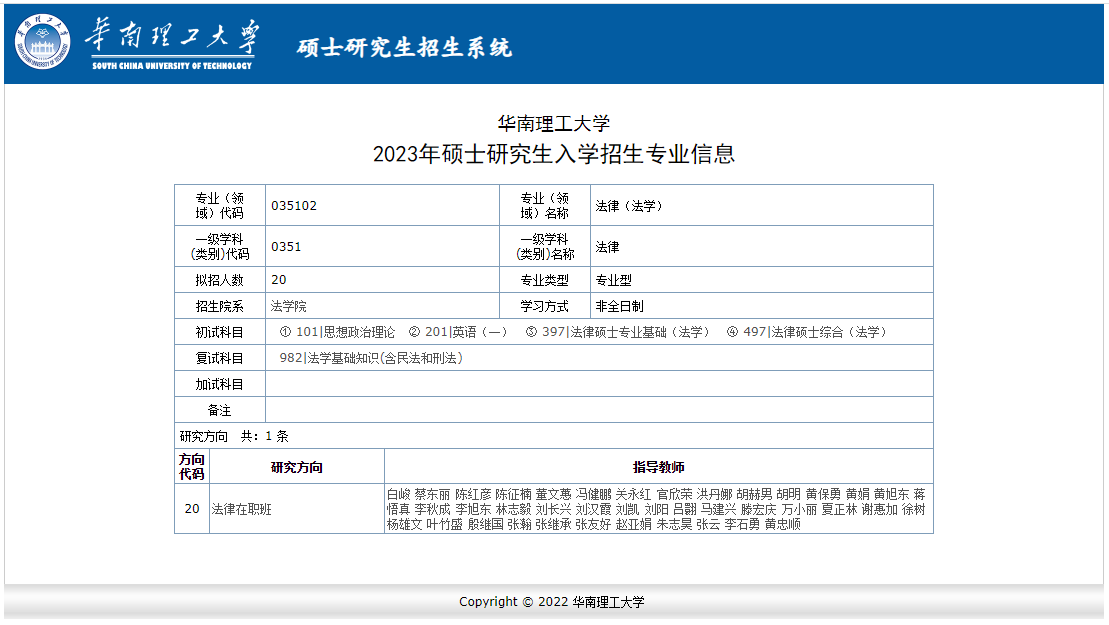Click the 学习方式 label cell
The image size is (1109, 625).
tap(545, 306)
